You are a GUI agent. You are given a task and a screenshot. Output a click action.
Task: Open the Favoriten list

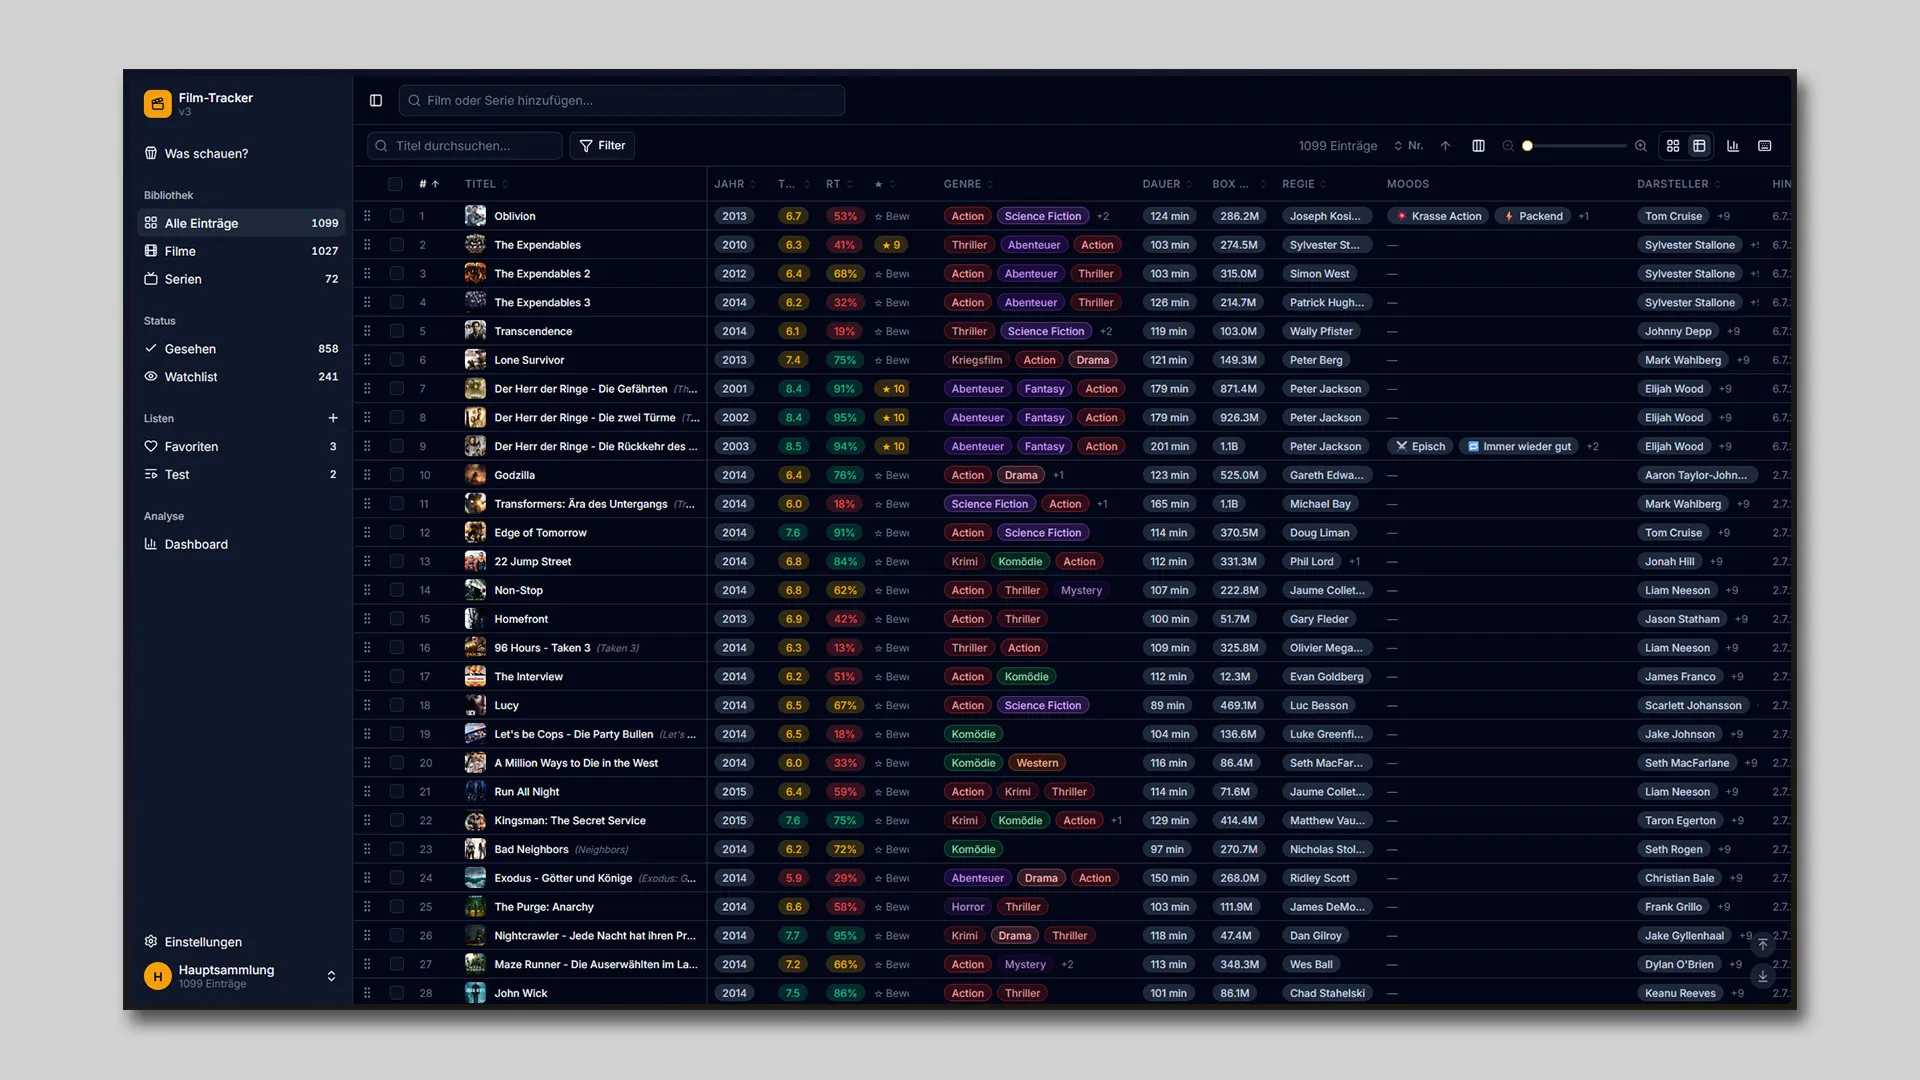[x=241, y=447]
